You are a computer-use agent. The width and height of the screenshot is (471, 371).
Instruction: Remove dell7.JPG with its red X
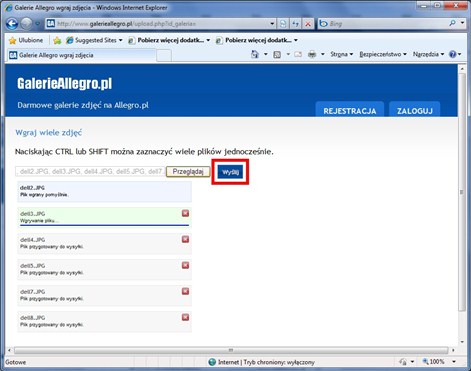point(185,291)
